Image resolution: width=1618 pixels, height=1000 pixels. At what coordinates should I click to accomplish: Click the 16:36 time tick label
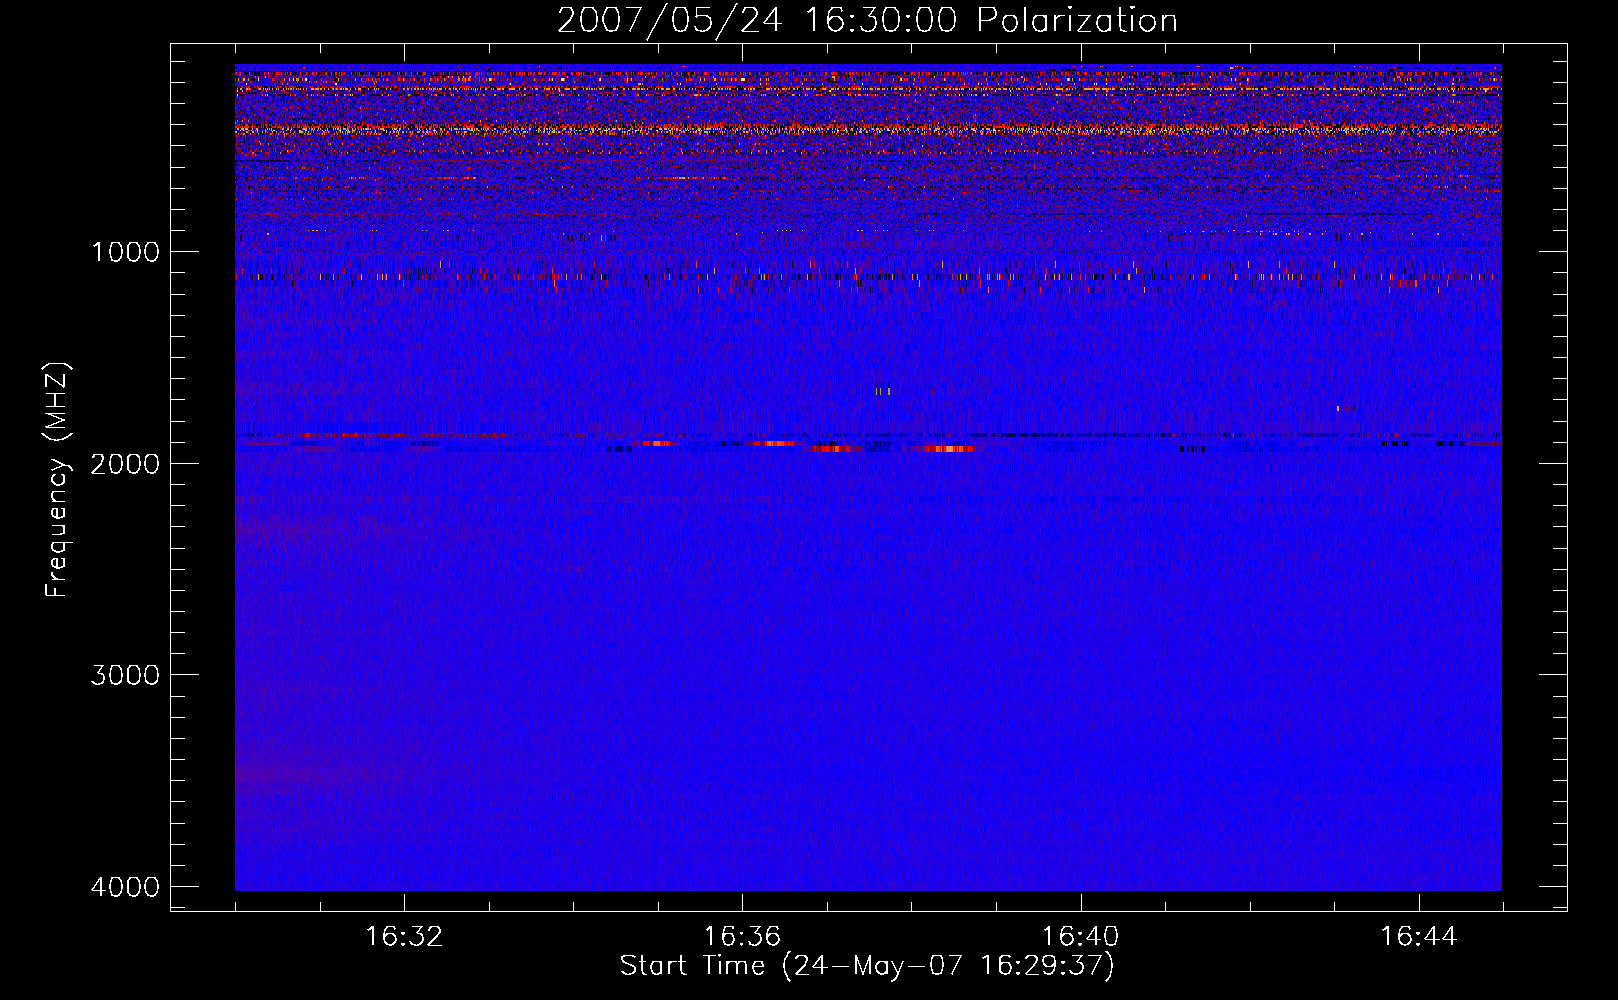[x=742, y=937]
